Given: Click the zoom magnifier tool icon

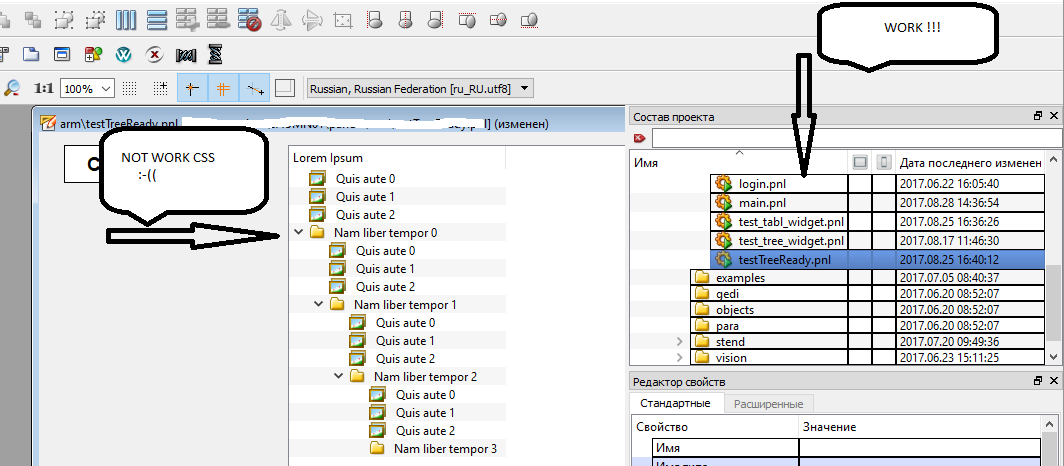Looking at the screenshot, I should (13, 88).
